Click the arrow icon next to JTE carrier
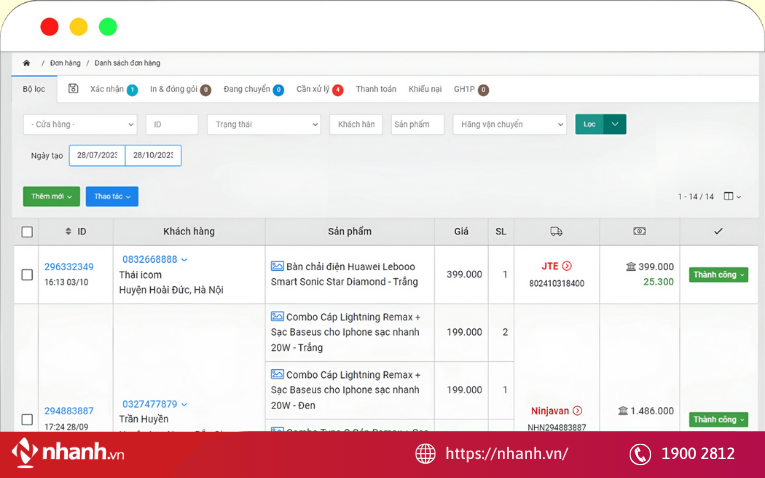The width and height of the screenshot is (765, 478). [566, 266]
